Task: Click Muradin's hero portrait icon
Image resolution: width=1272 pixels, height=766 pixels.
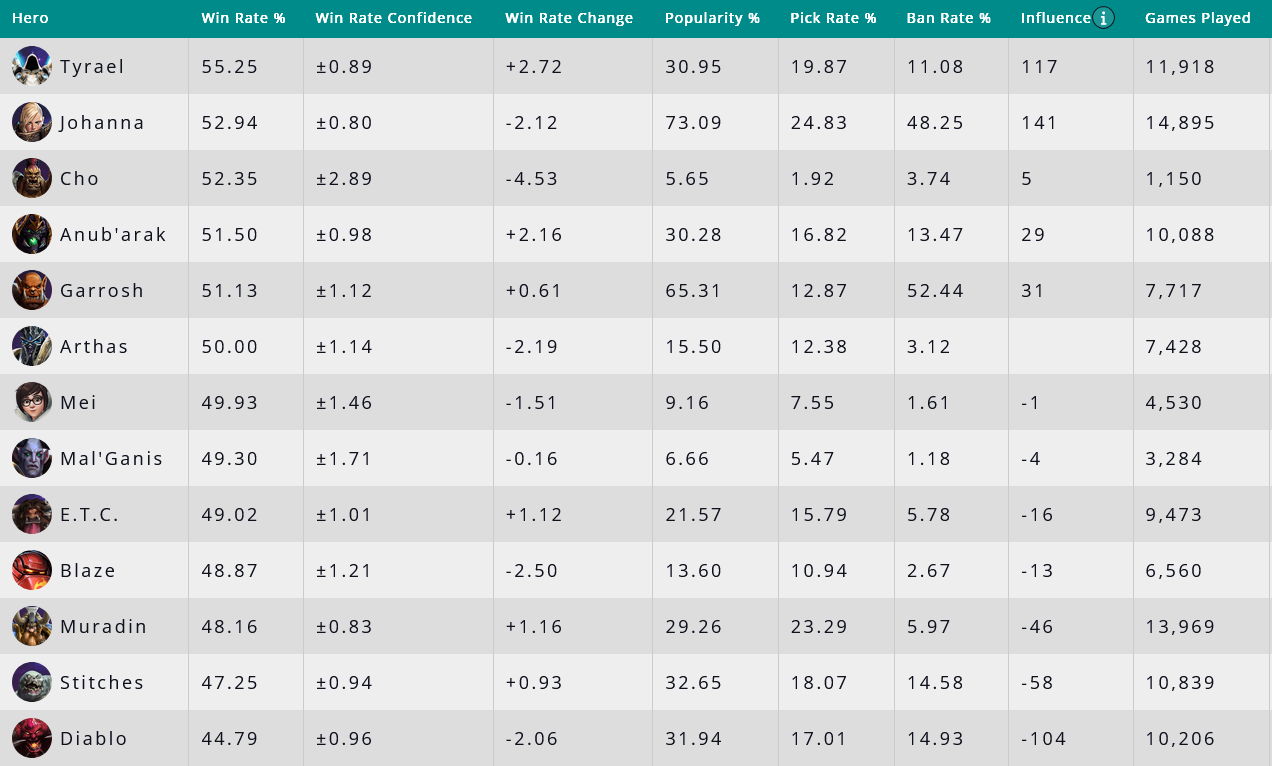Action: pos(32,626)
